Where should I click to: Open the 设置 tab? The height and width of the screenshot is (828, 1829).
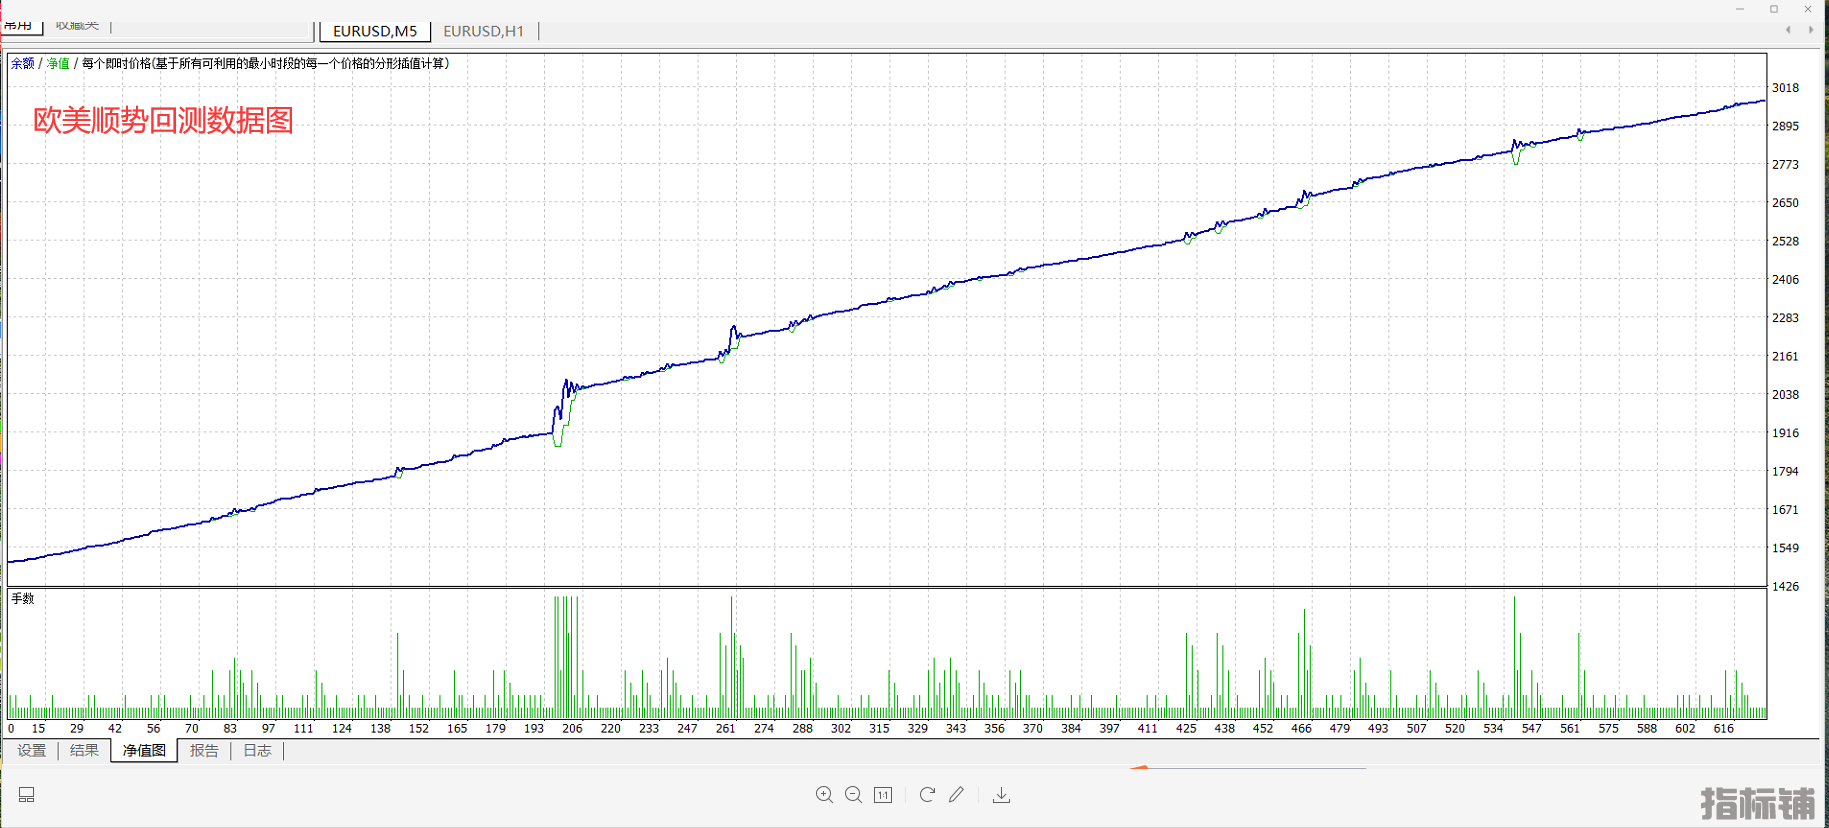[x=32, y=751]
